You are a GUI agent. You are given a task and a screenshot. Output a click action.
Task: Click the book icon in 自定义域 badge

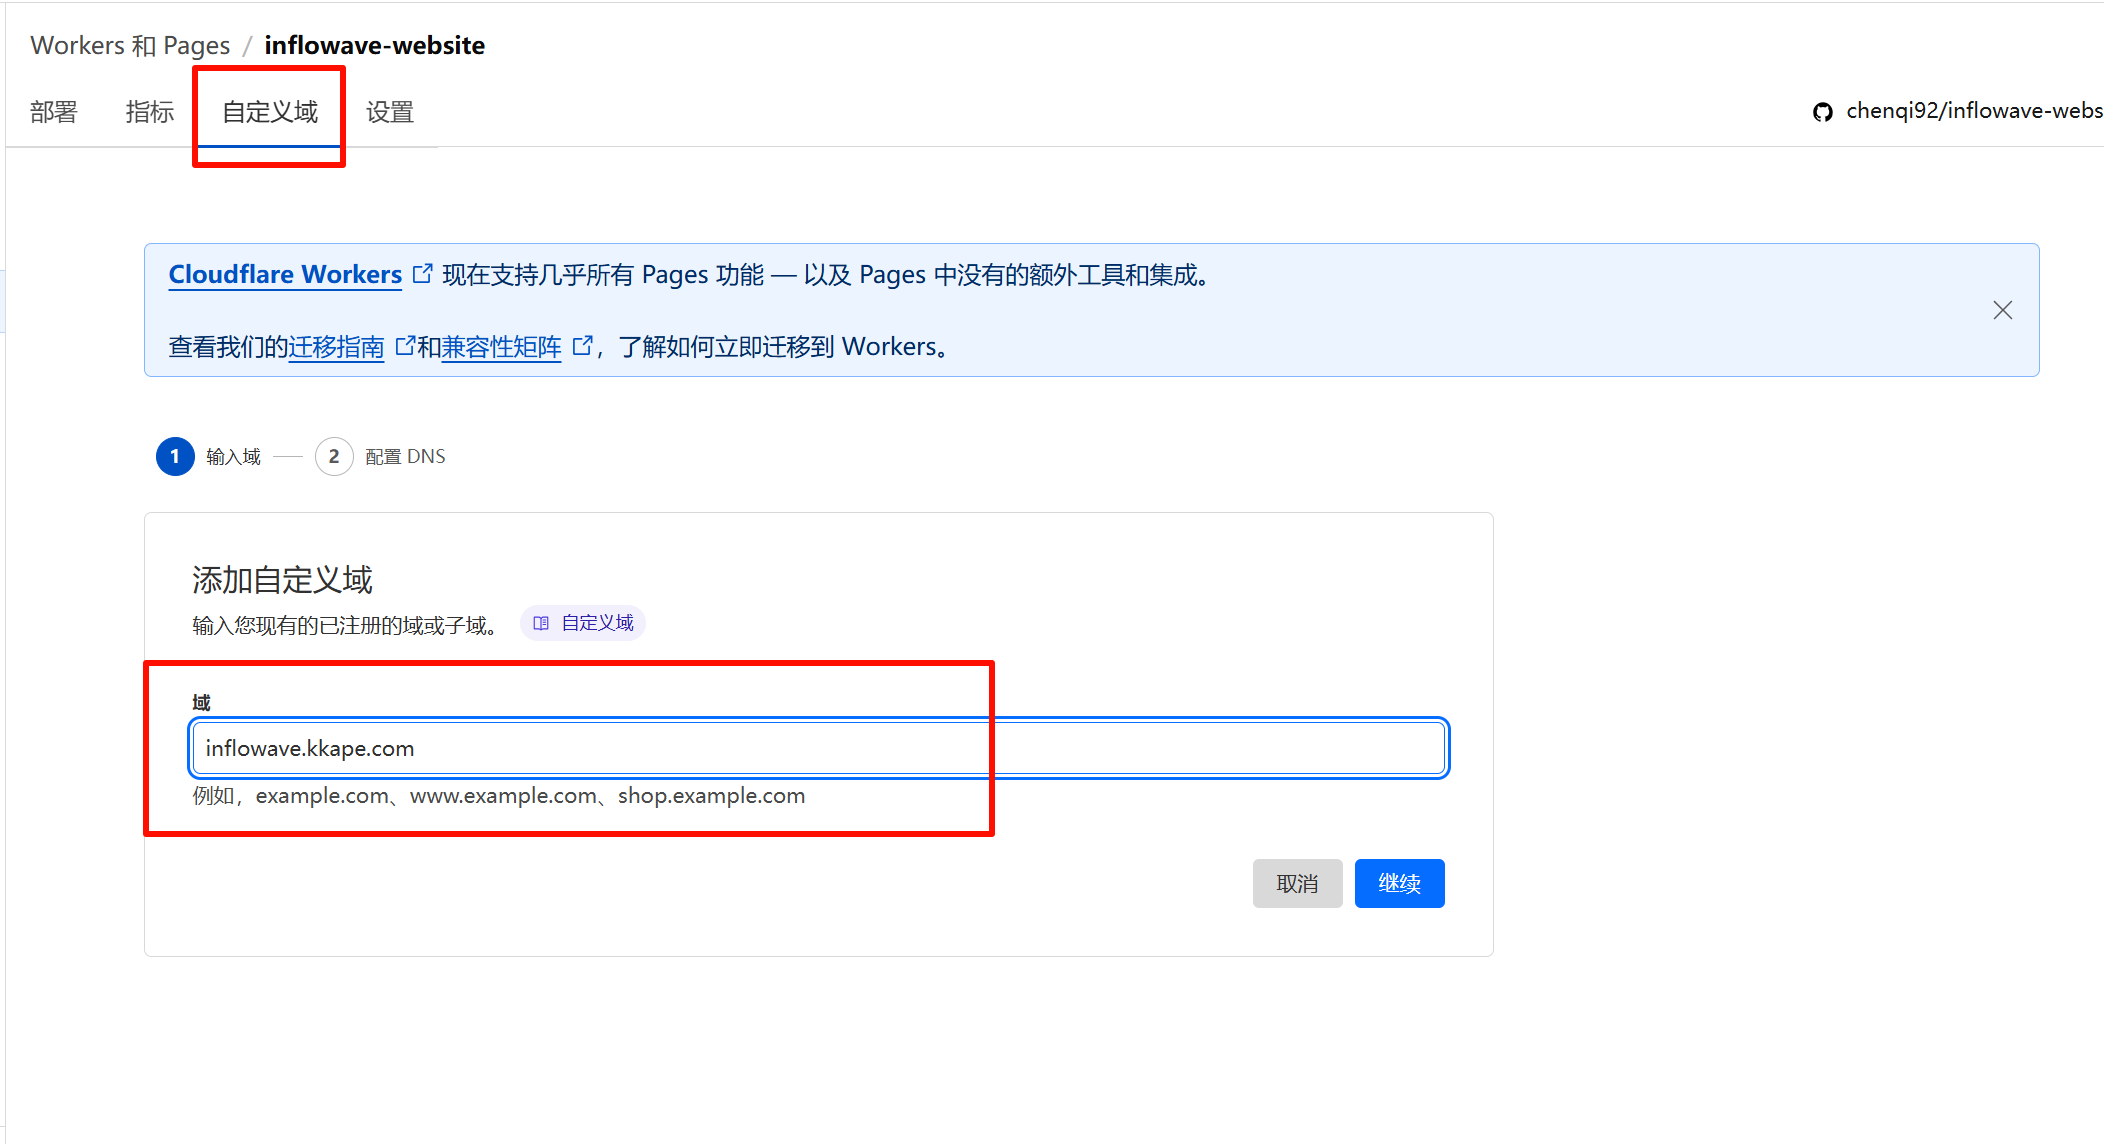[541, 623]
